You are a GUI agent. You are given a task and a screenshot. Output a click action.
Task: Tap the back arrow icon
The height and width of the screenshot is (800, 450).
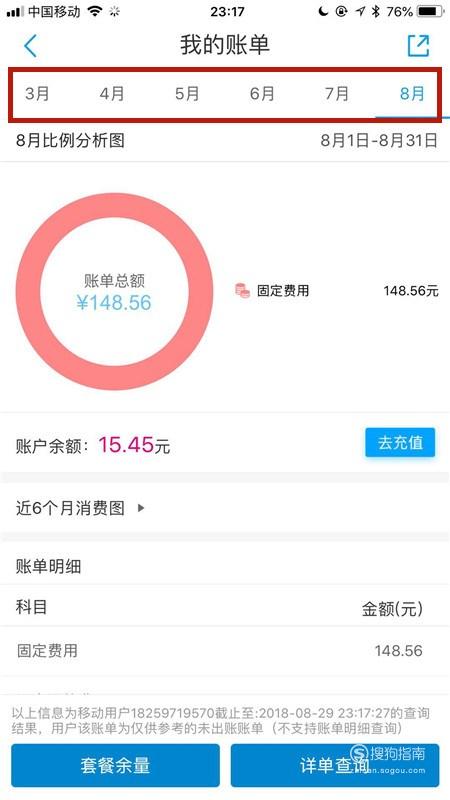pyautogui.click(x=31, y=46)
